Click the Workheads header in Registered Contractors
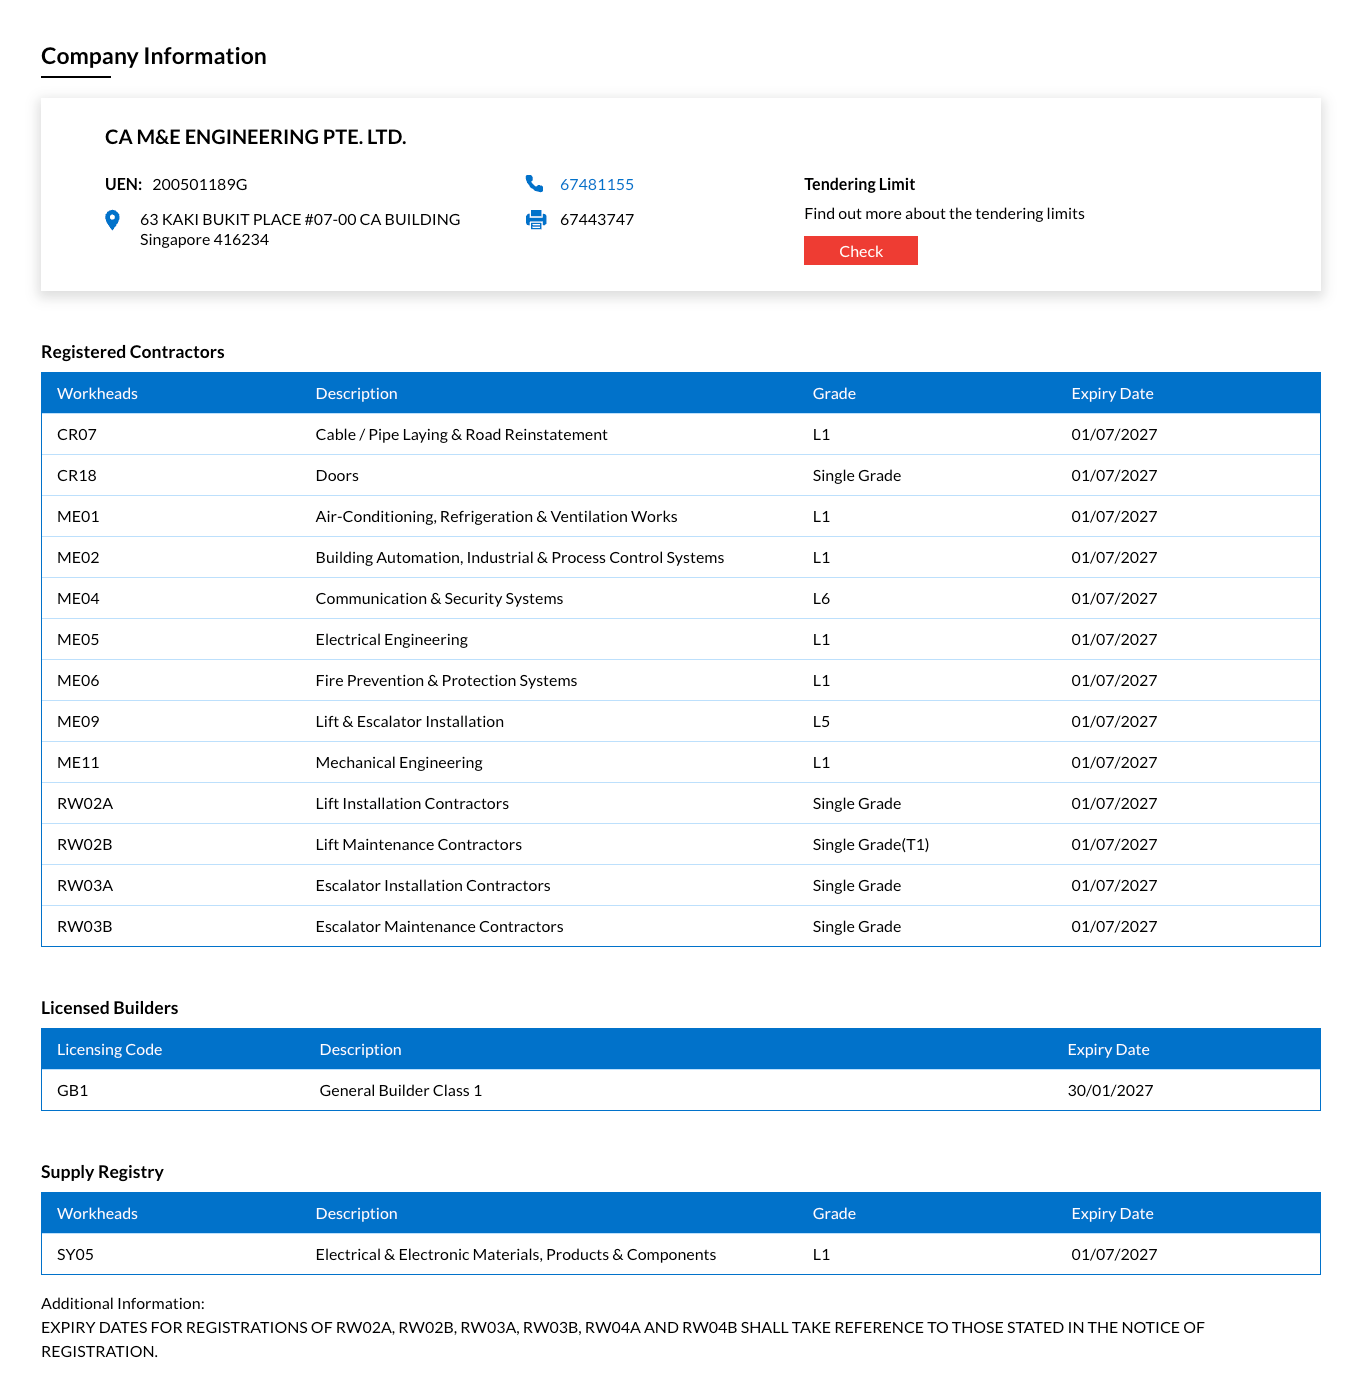Image resolution: width=1355 pixels, height=1382 pixels. tap(97, 394)
